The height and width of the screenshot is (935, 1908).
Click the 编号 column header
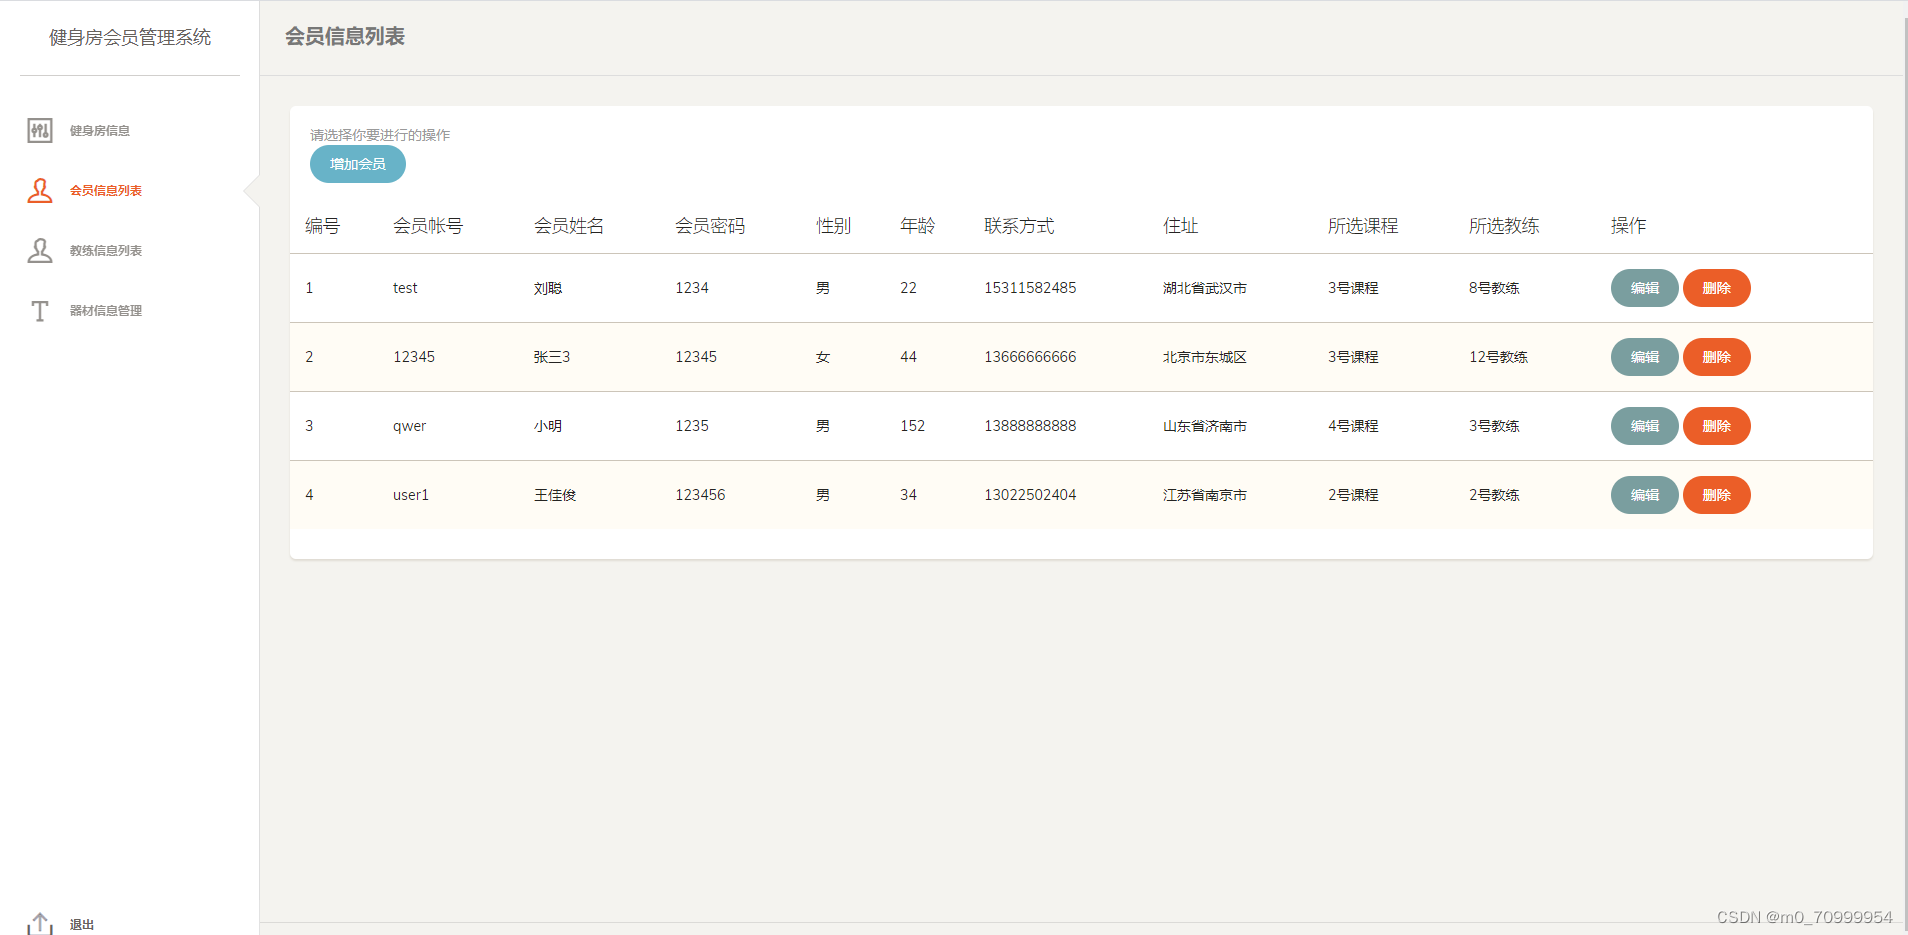[322, 226]
